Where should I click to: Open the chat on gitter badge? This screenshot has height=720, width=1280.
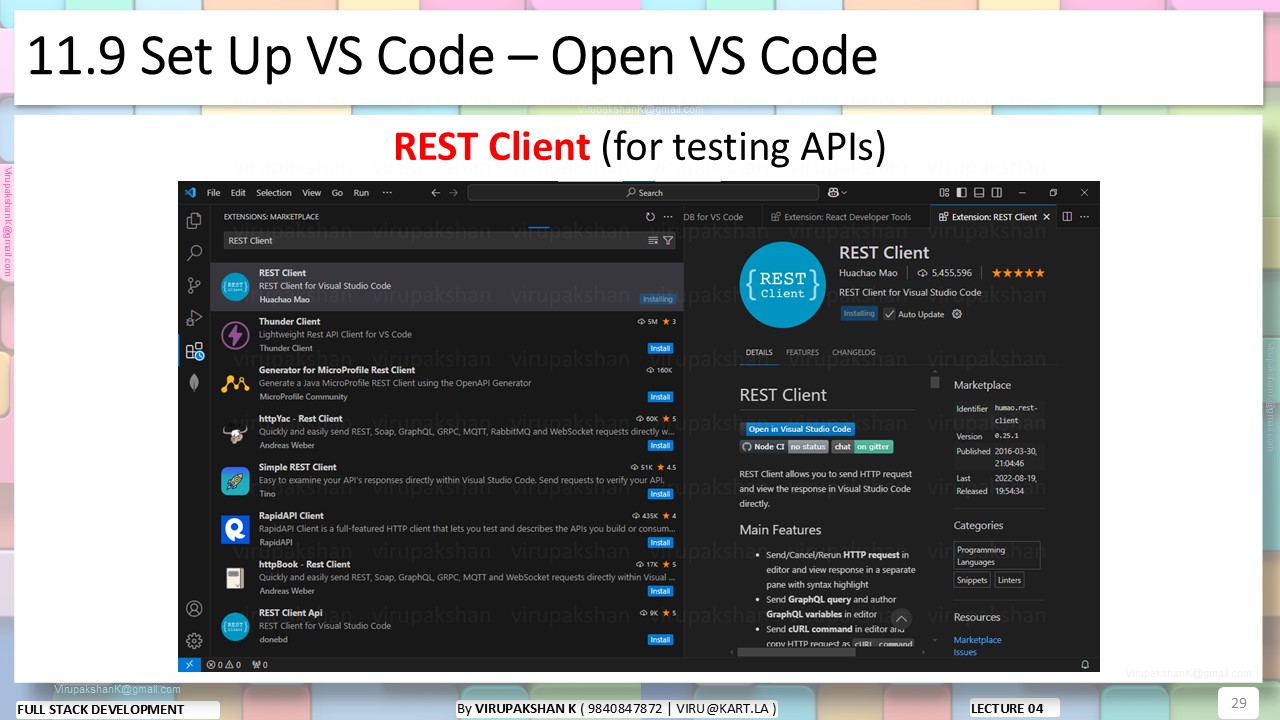(862, 447)
